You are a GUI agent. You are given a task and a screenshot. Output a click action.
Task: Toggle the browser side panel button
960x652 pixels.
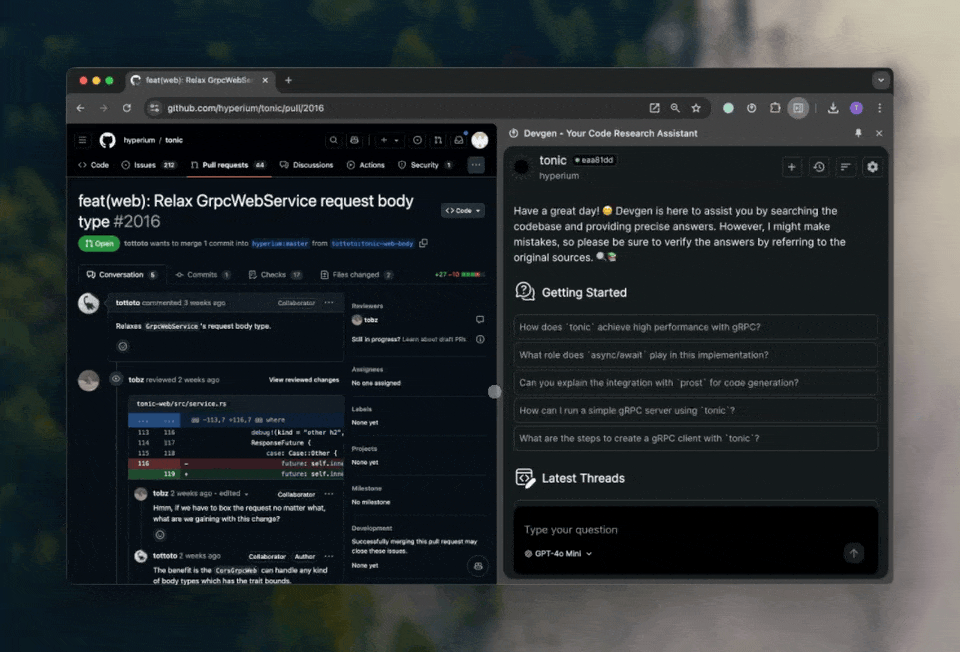797,108
